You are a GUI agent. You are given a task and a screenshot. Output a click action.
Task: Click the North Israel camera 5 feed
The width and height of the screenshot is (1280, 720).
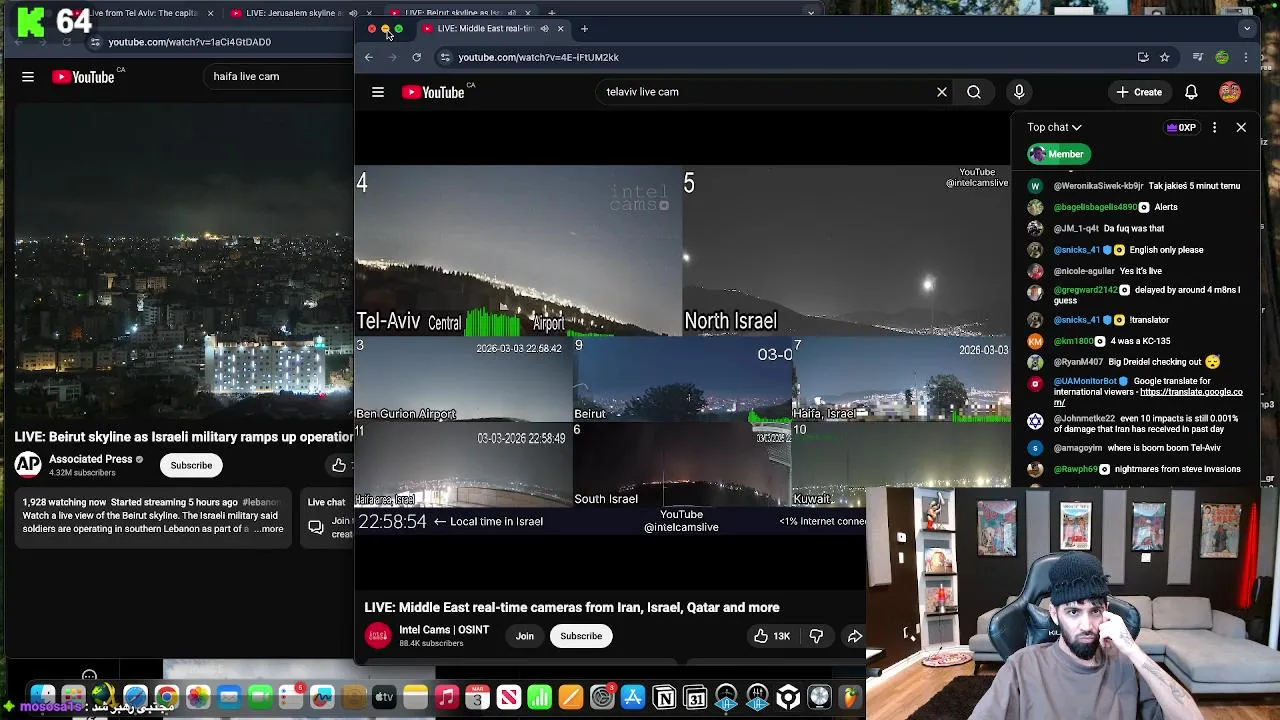pyautogui.click(x=846, y=251)
